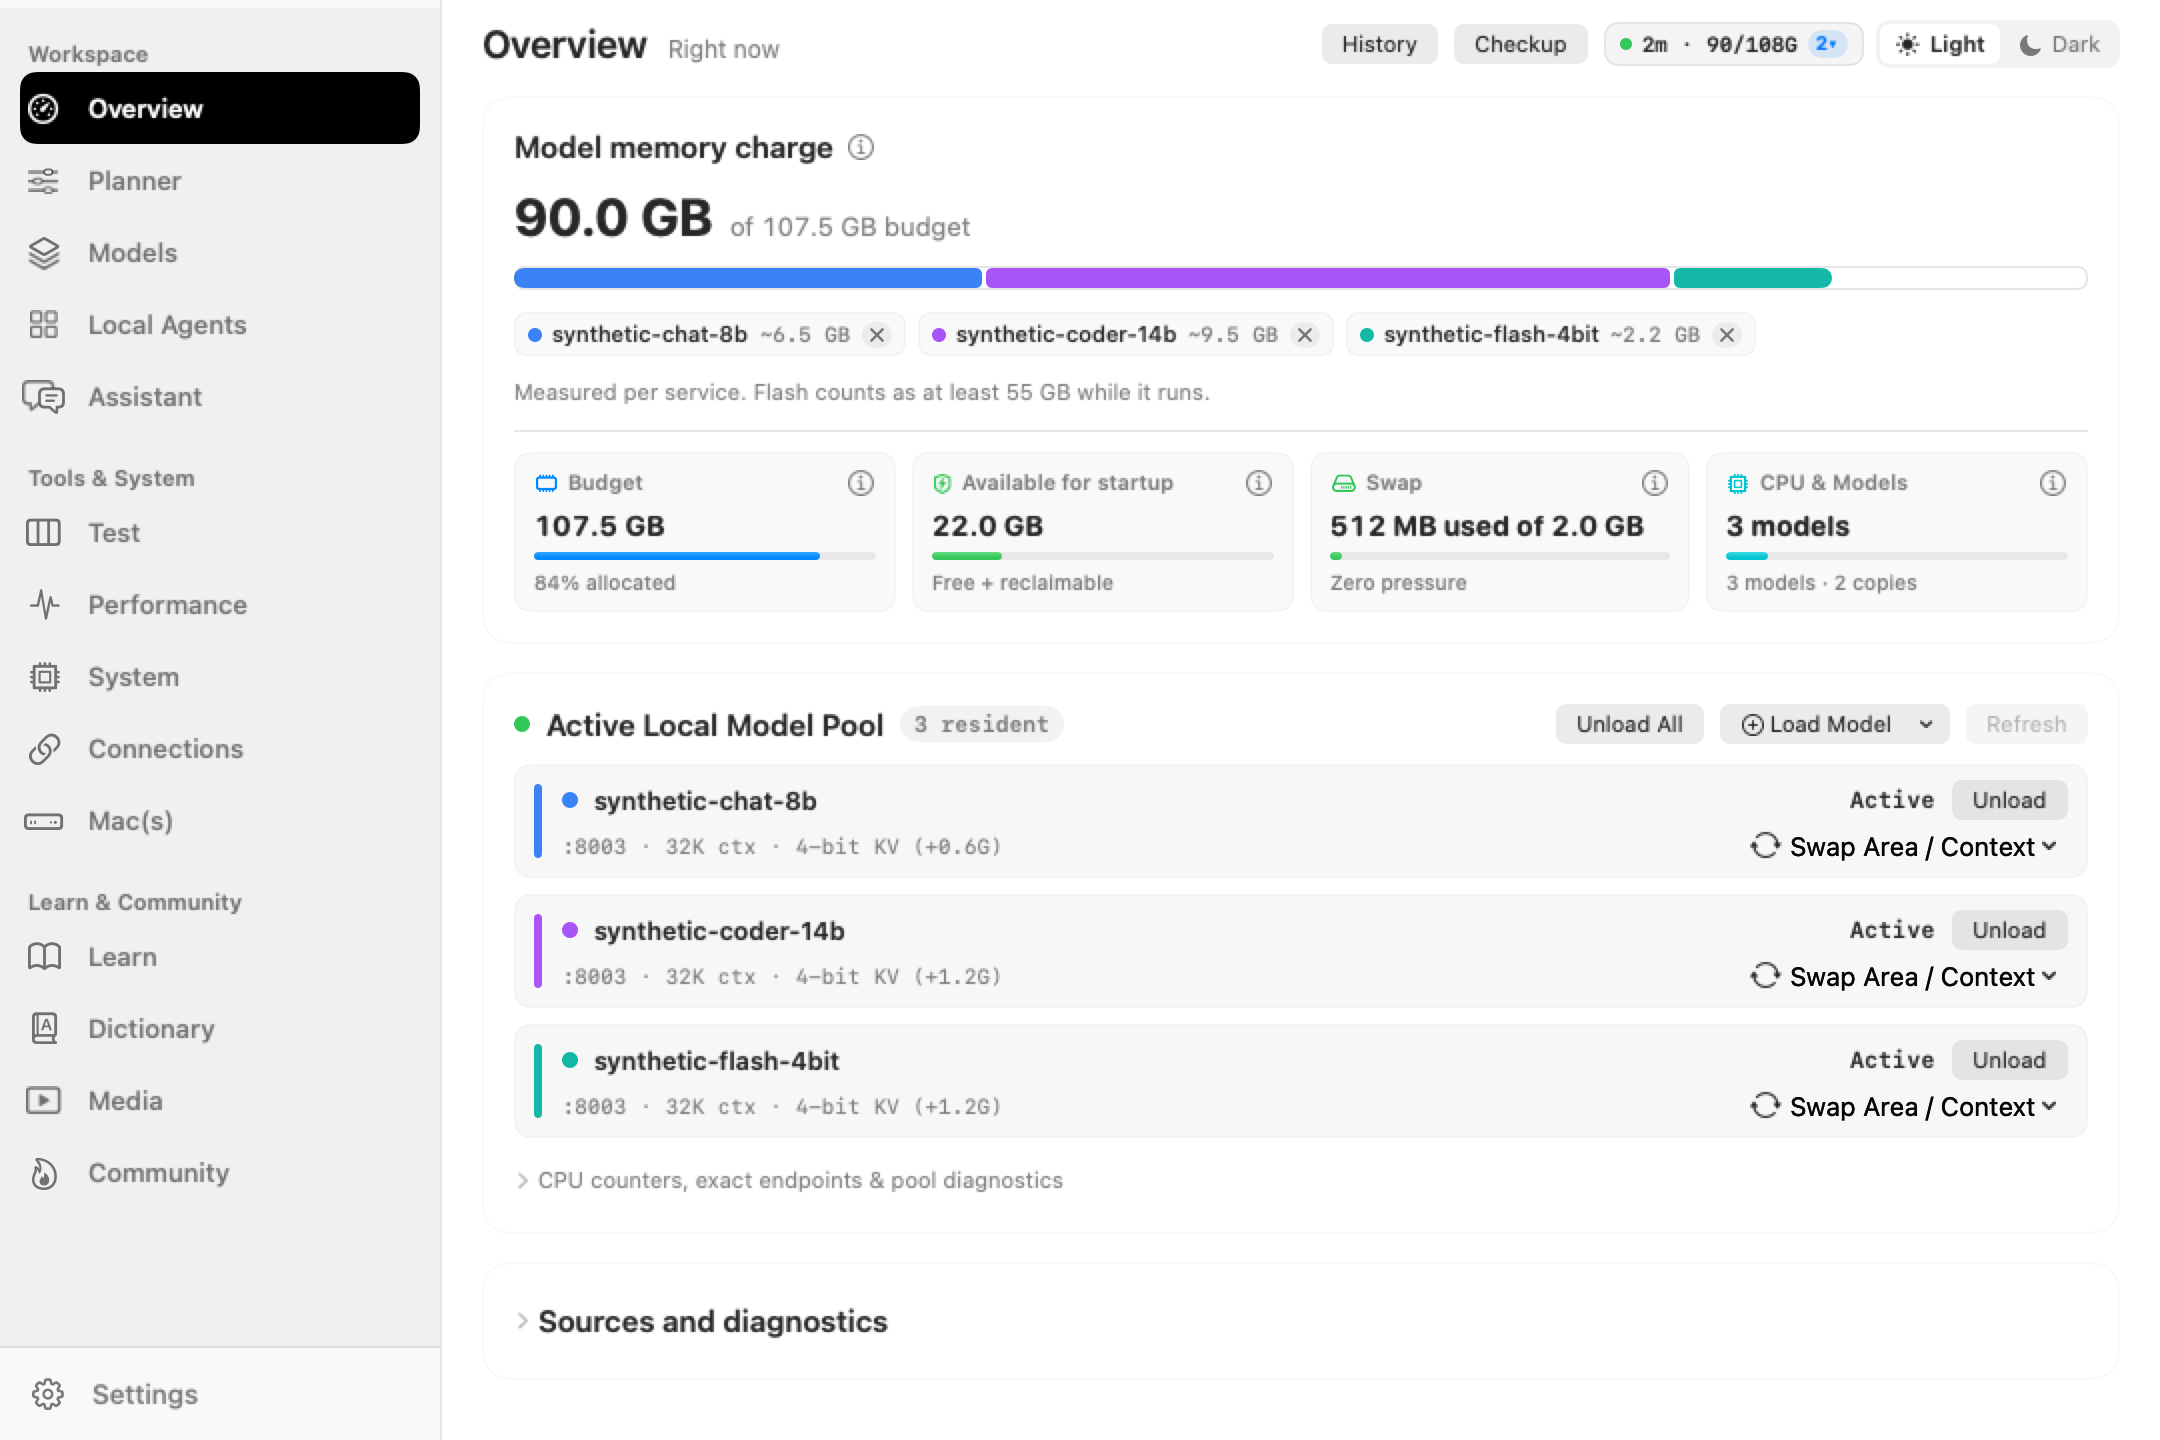Click Unload All in model pool
Screen dimensions: 2160x1440
(1629, 724)
